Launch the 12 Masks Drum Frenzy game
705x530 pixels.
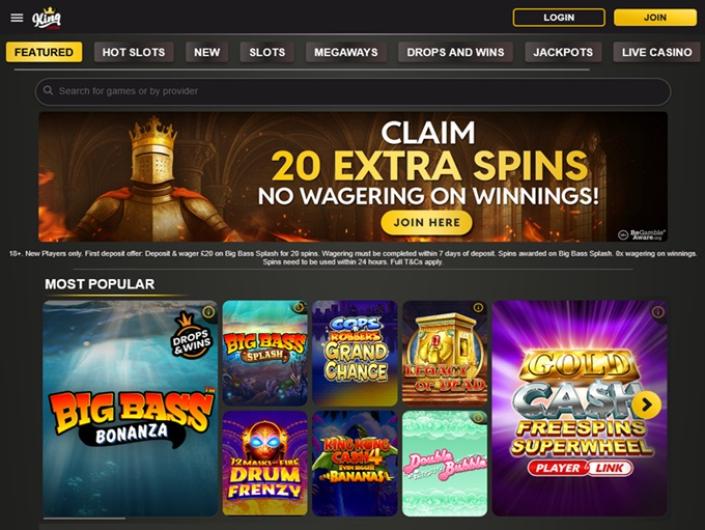(x=265, y=463)
